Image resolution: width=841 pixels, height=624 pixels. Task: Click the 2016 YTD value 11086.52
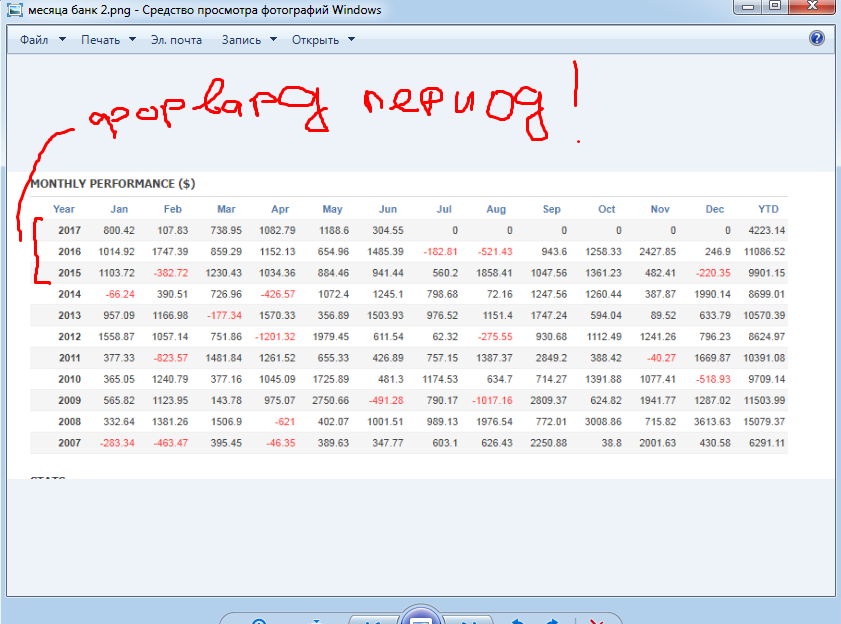pyautogui.click(x=764, y=252)
